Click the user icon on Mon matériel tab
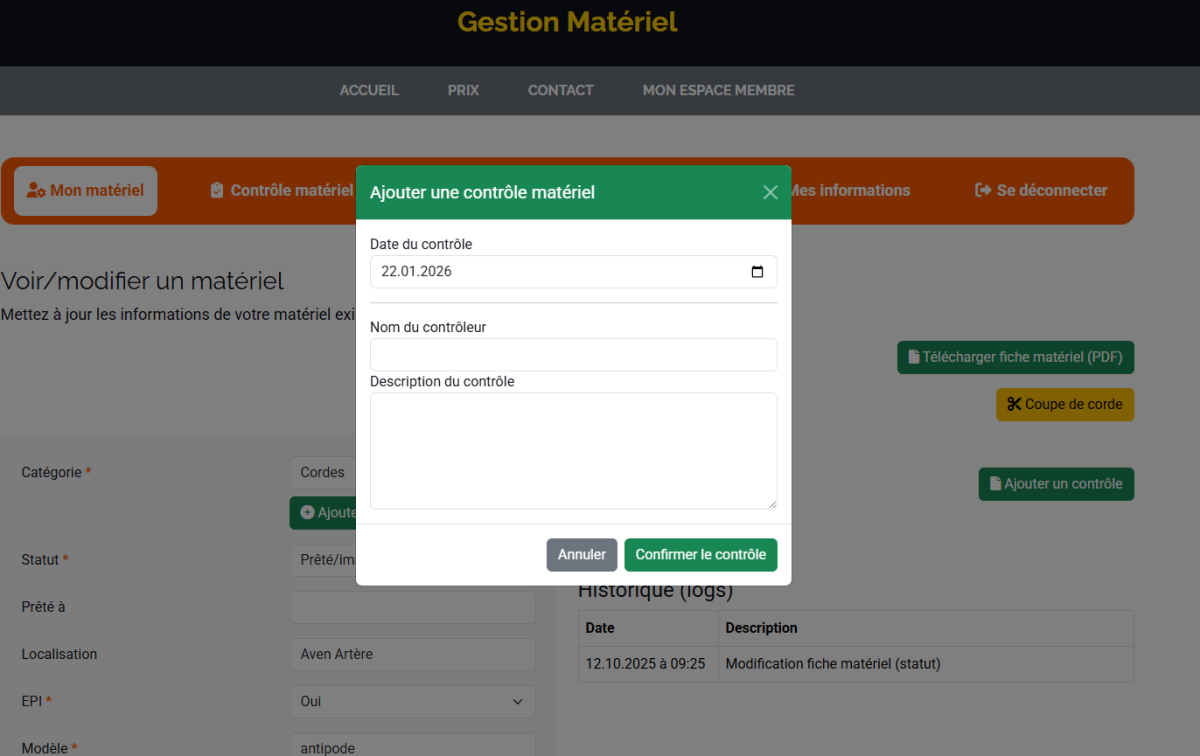The width and height of the screenshot is (1200, 756). click(x=36, y=190)
